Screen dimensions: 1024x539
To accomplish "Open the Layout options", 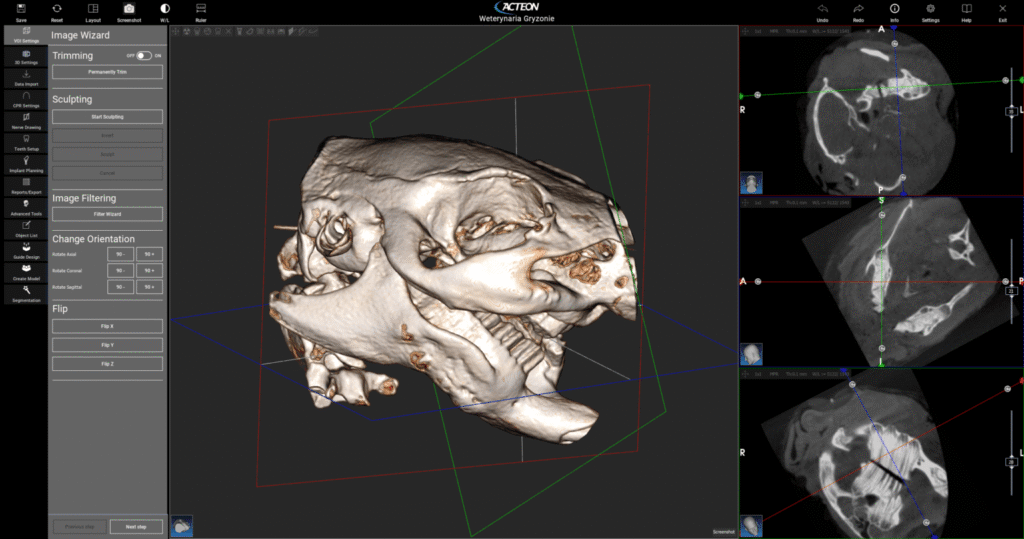I will tap(93, 9).
